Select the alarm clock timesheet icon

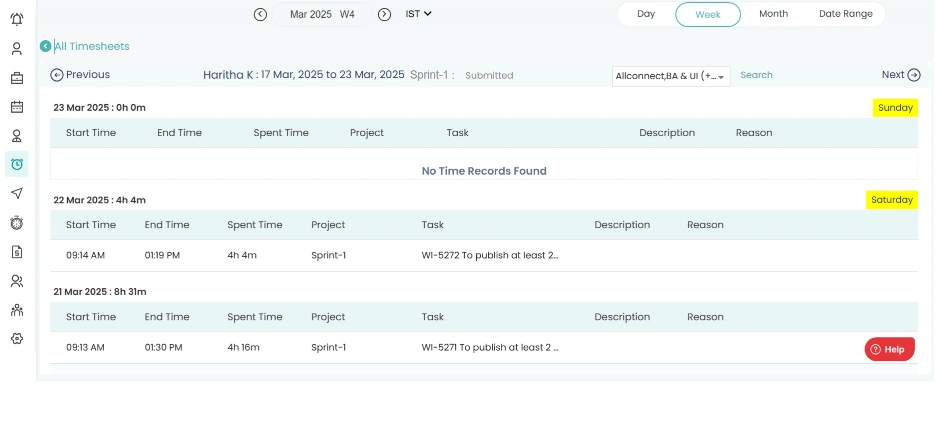tap(17, 164)
